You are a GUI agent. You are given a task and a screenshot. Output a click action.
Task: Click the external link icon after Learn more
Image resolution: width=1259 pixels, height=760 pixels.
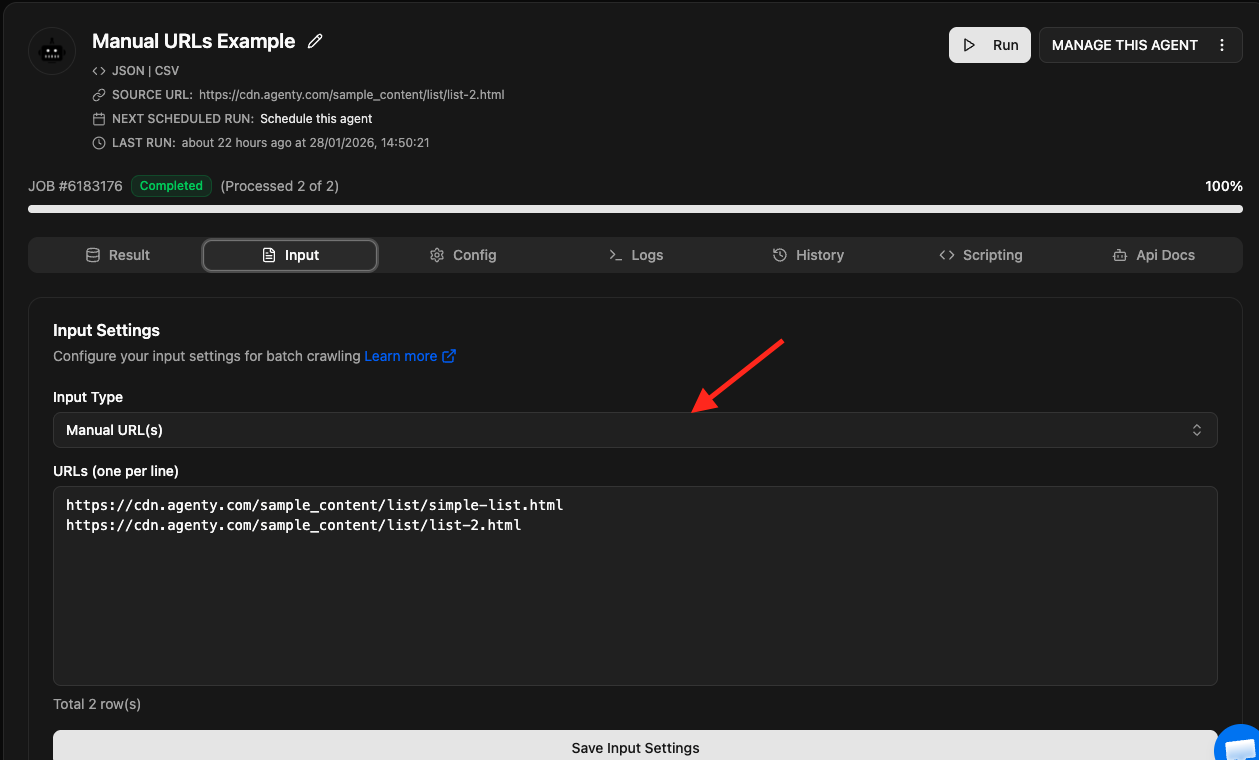449,356
